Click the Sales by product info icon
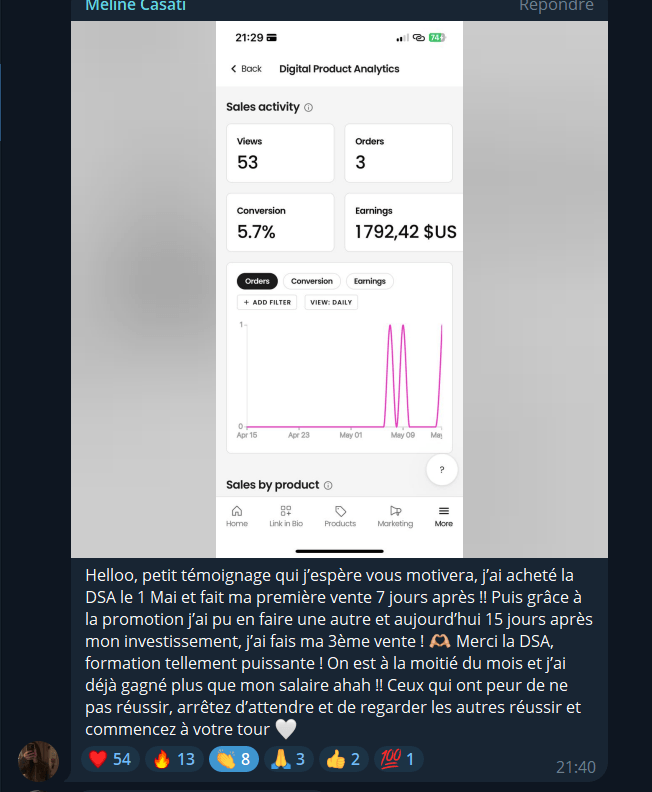 [328, 485]
